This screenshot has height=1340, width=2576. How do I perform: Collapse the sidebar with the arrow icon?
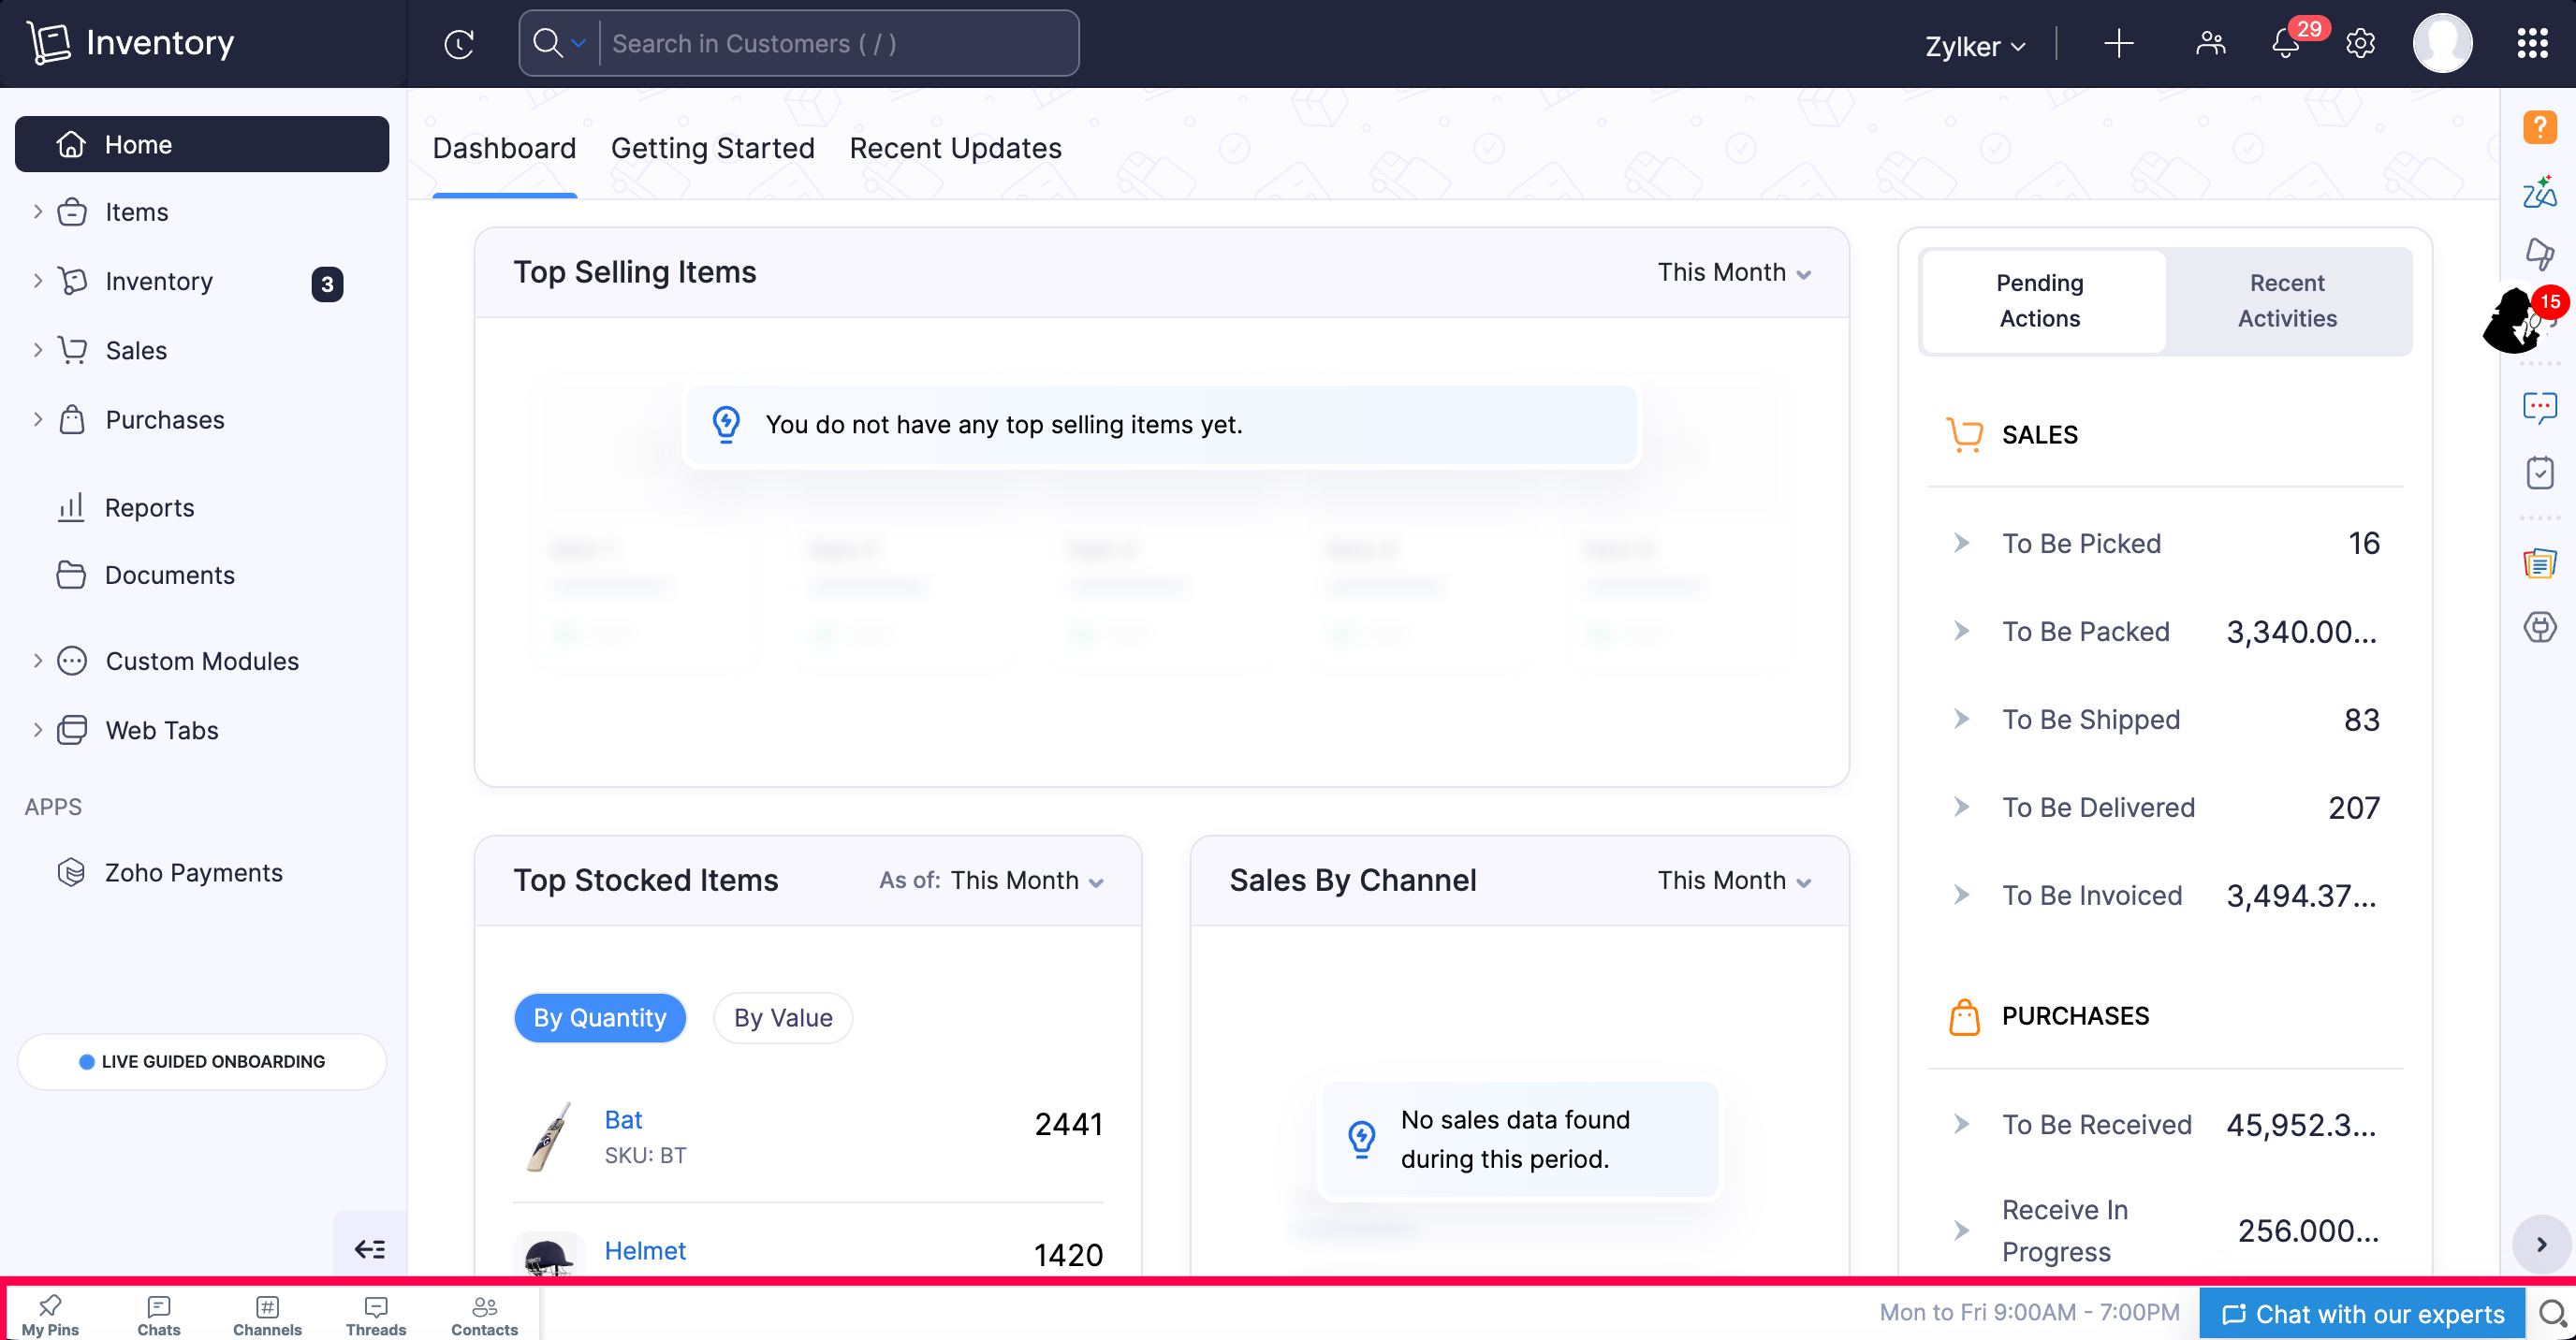pos(370,1248)
